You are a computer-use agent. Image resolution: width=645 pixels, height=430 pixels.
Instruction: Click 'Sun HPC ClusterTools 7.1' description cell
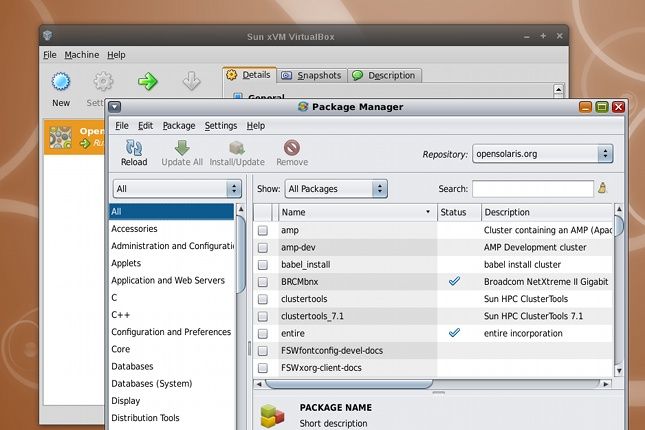pos(547,316)
